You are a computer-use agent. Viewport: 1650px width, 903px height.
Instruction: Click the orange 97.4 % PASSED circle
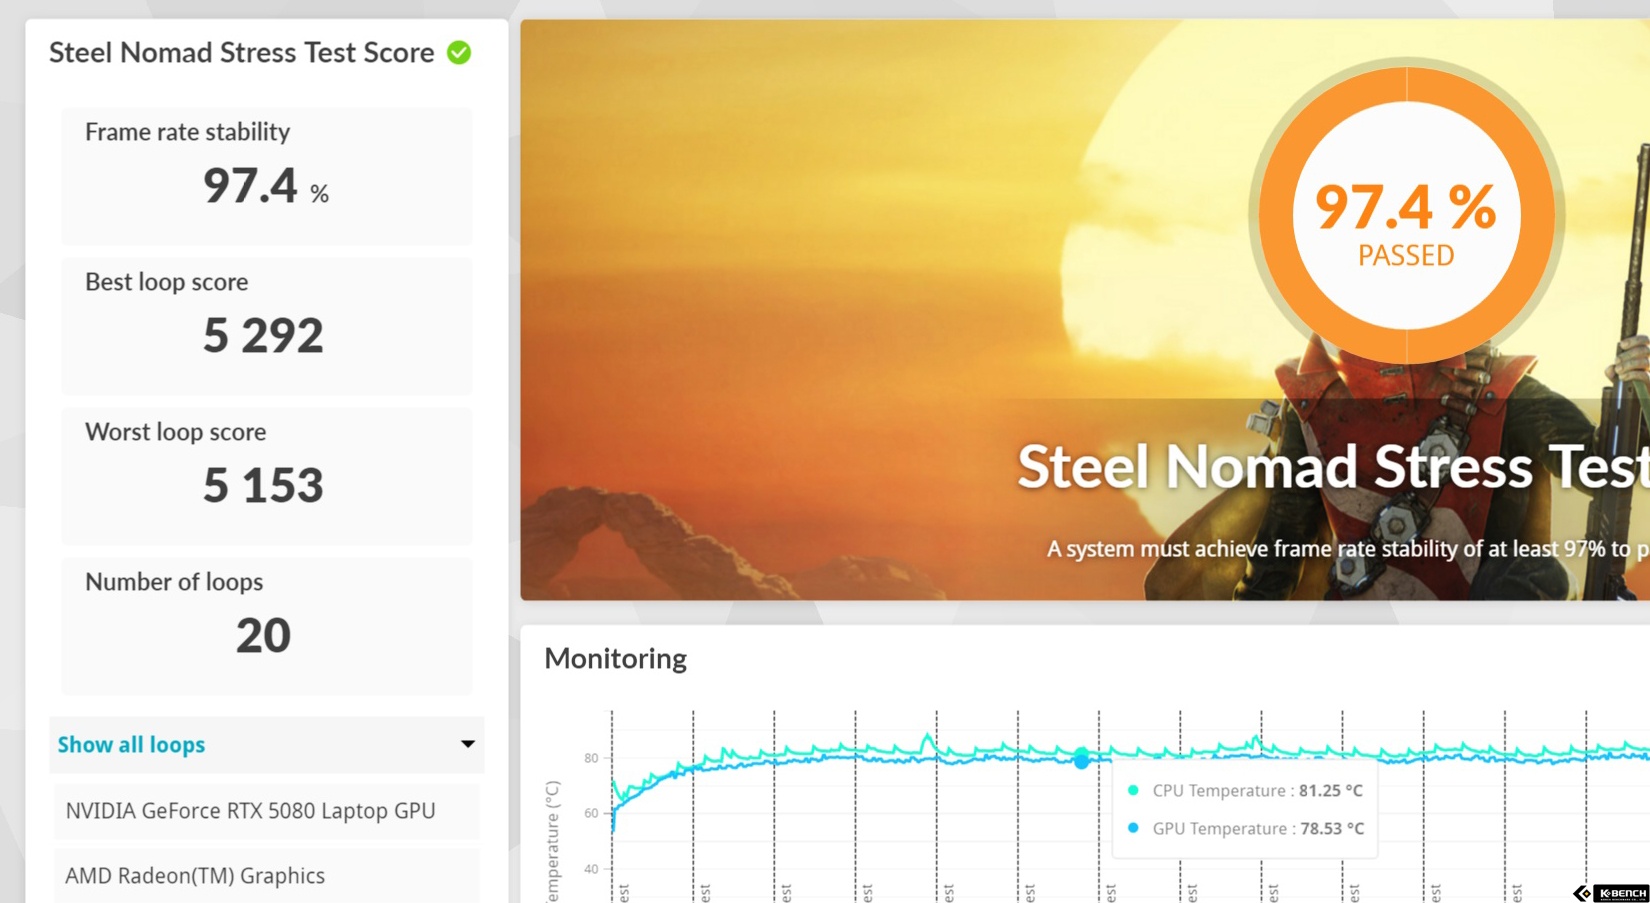click(x=1405, y=215)
